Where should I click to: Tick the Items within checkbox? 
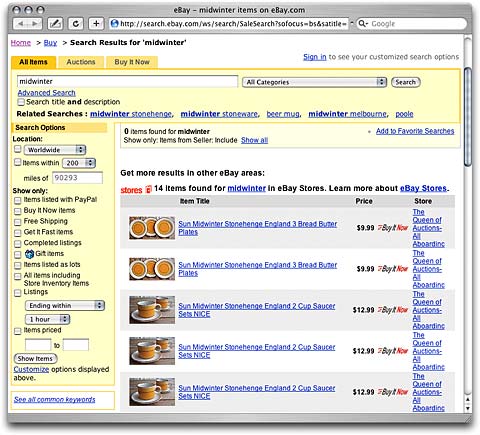tap(17, 162)
